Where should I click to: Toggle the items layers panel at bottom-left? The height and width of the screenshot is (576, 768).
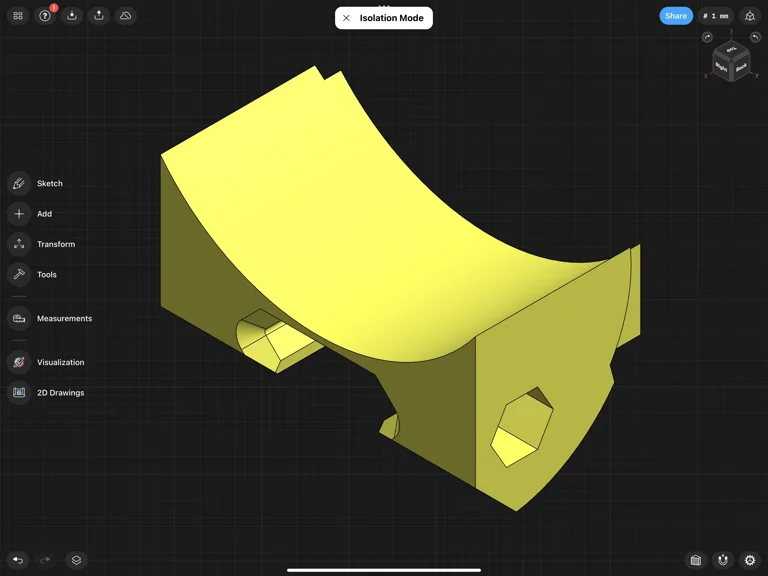(76, 560)
